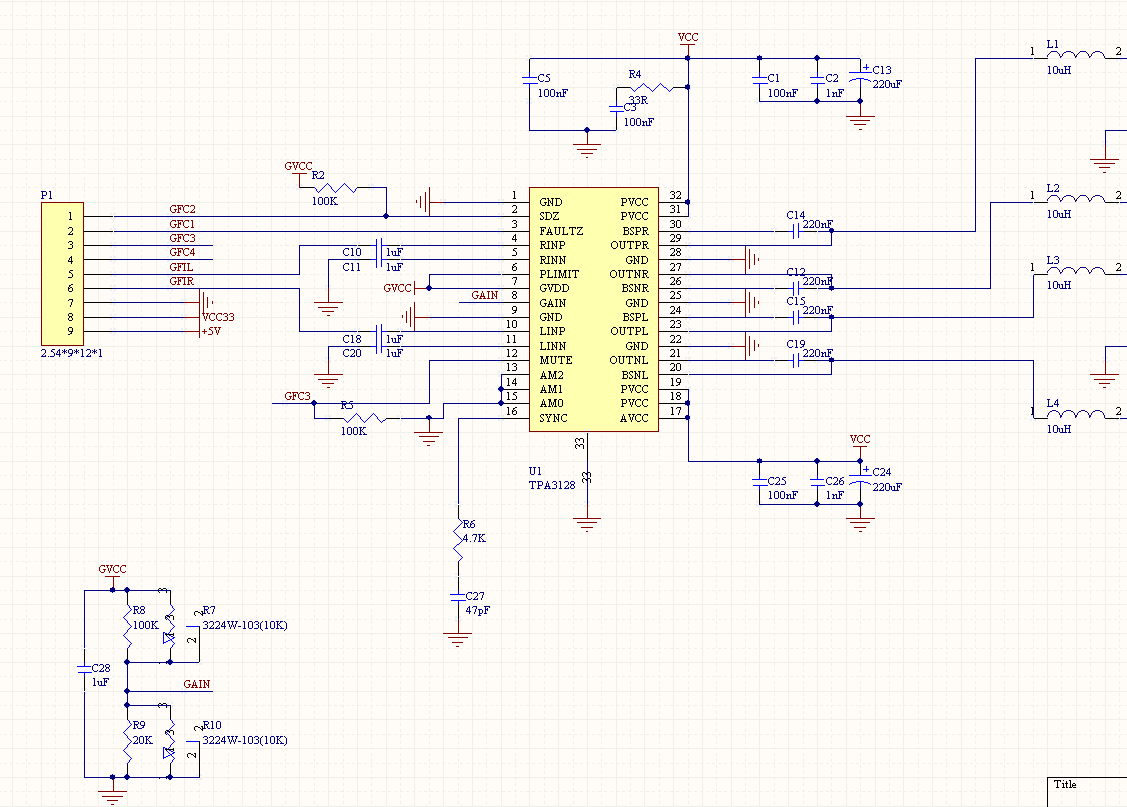Select the P1 nine-pin connector symbol
The image size is (1127, 807).
63,274
